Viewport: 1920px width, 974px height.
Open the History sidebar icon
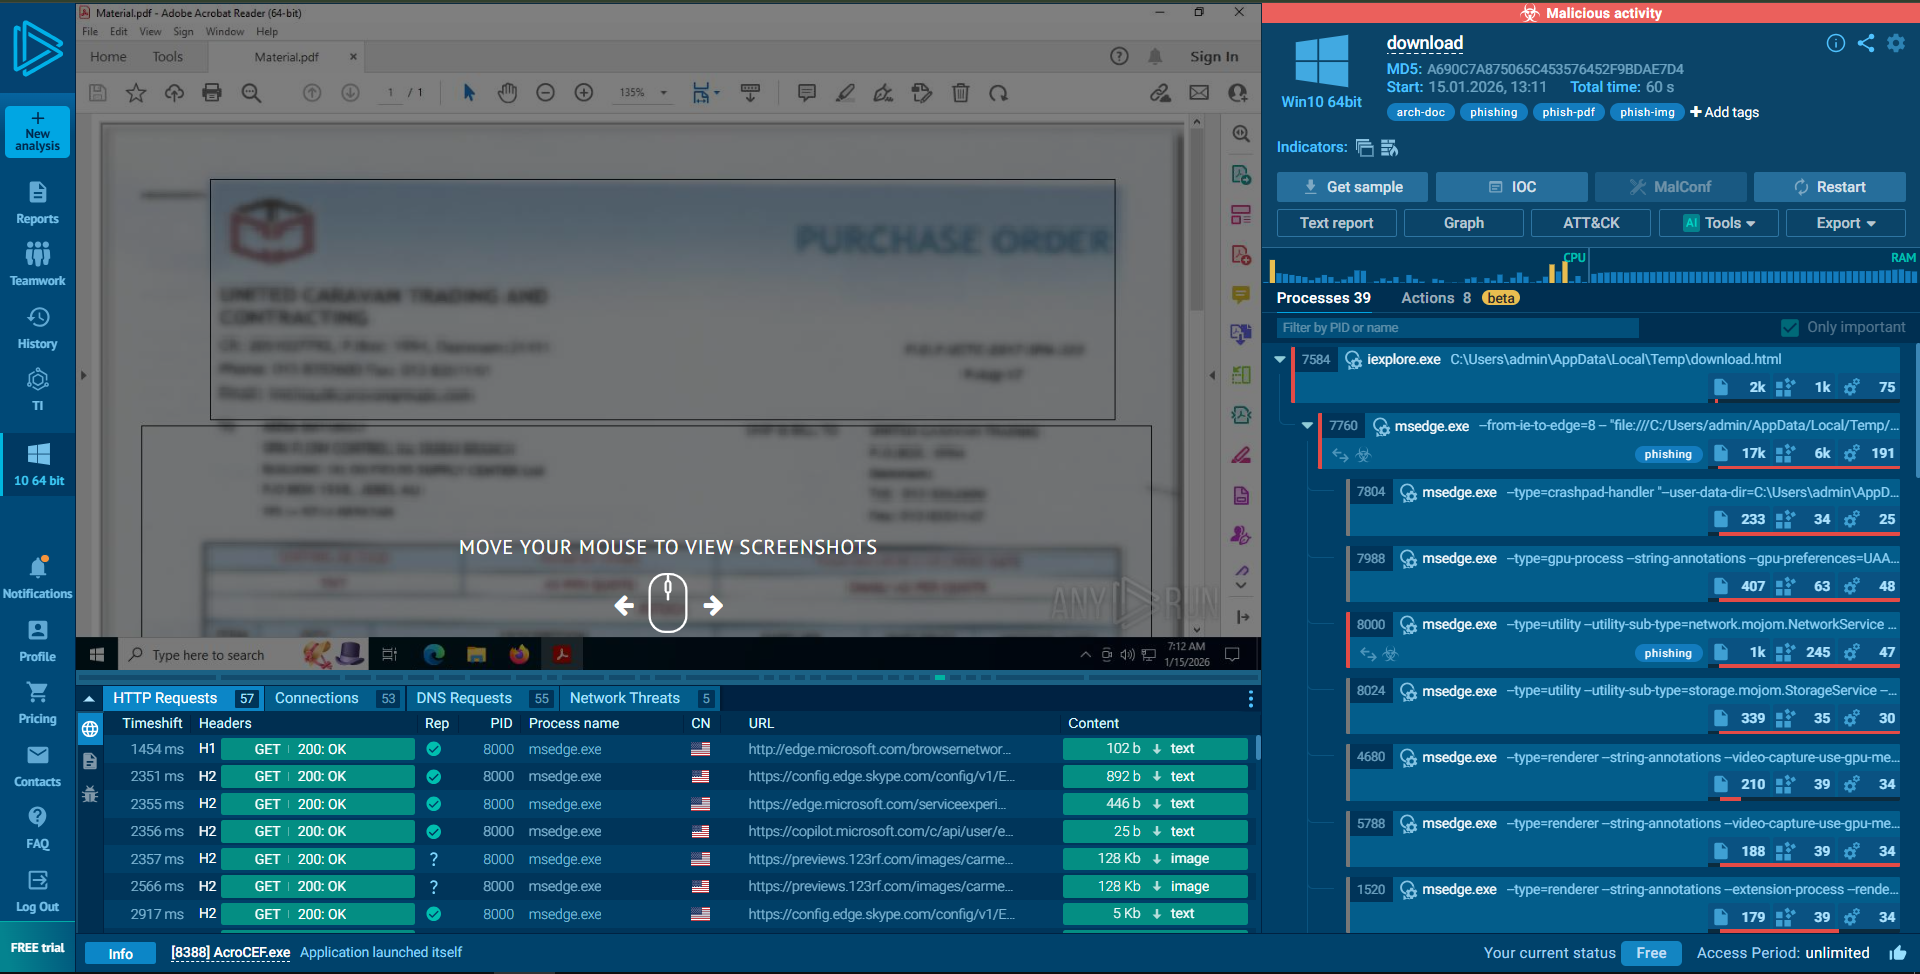click(37, 328)
